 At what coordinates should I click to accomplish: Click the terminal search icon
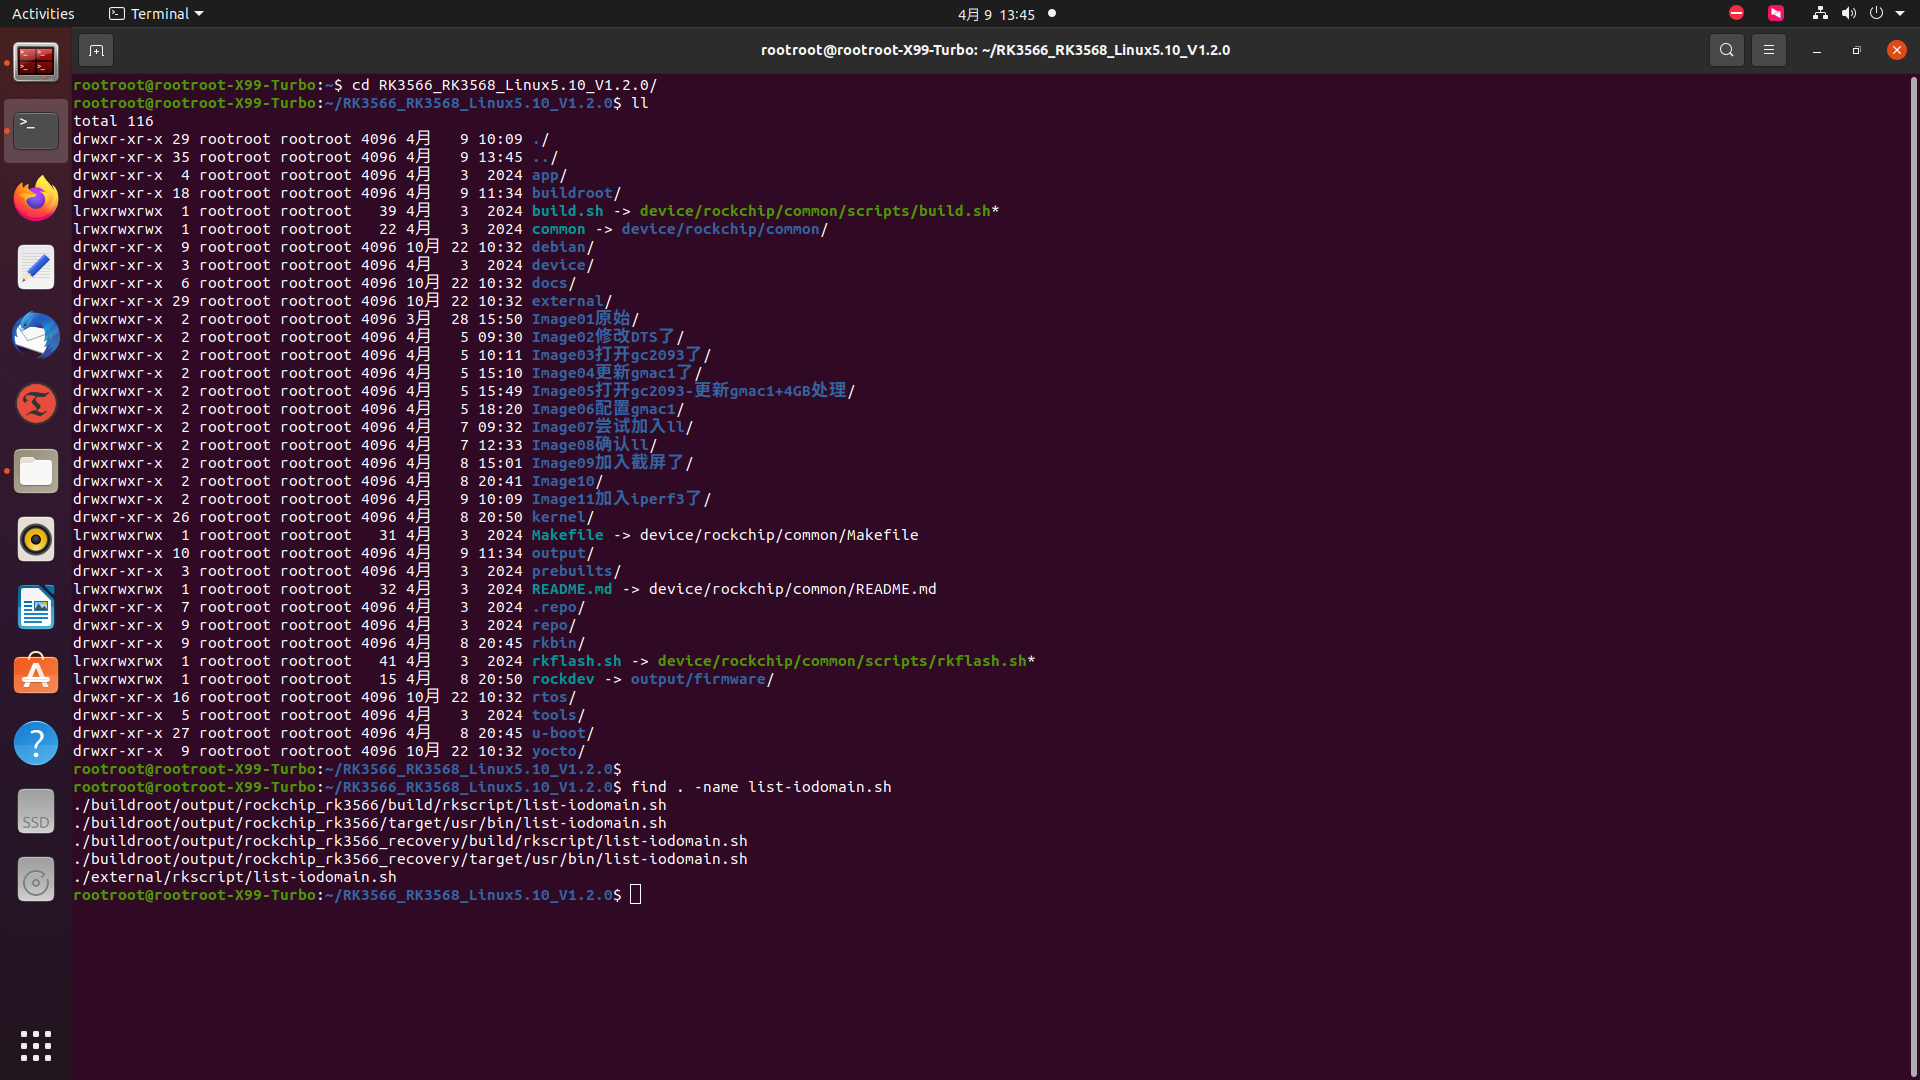[x=1726, y=50]
